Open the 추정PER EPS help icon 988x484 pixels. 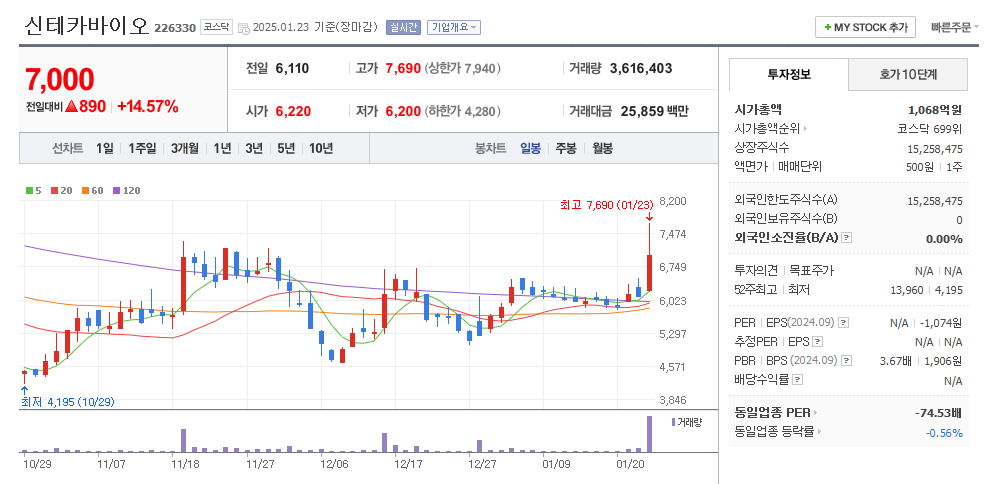(818, 342)
